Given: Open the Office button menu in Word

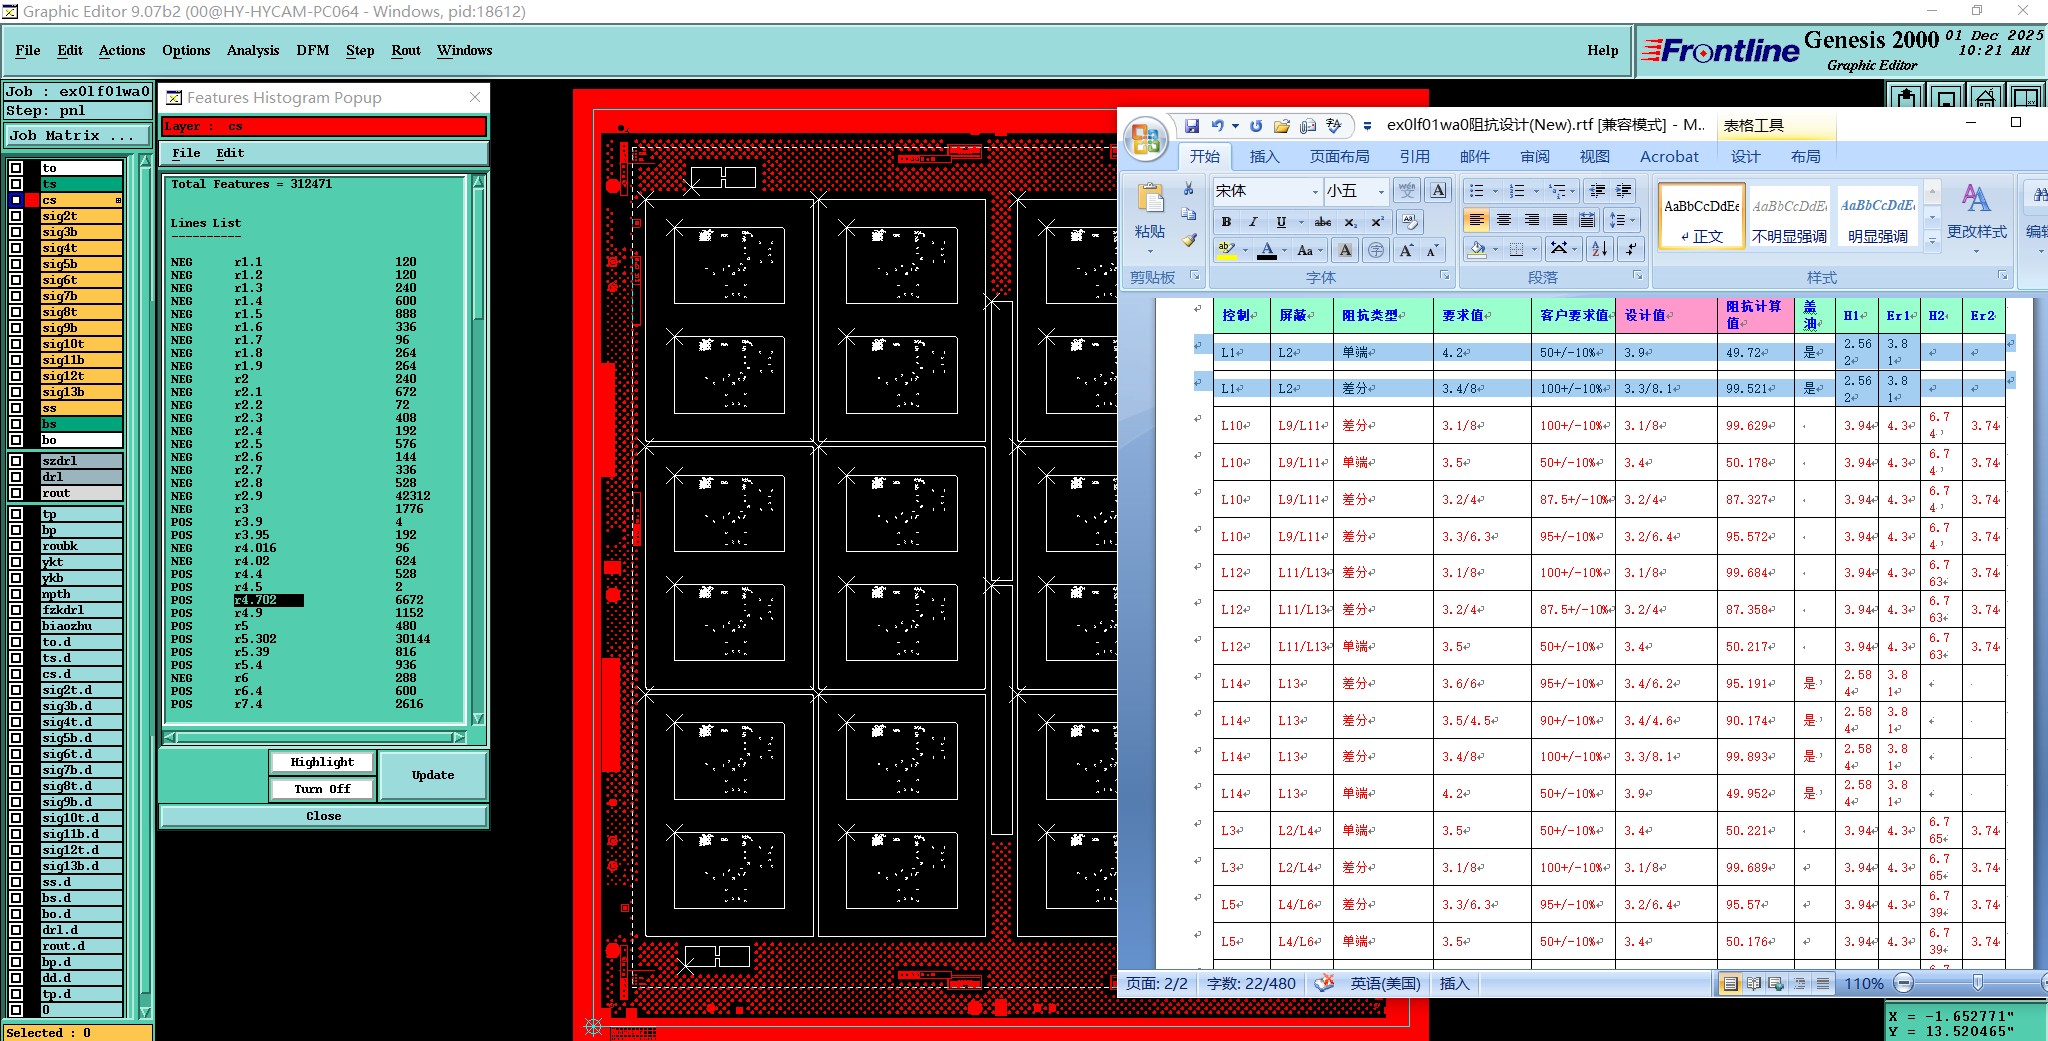Looking at the screenshot, I should (1146, 139).
